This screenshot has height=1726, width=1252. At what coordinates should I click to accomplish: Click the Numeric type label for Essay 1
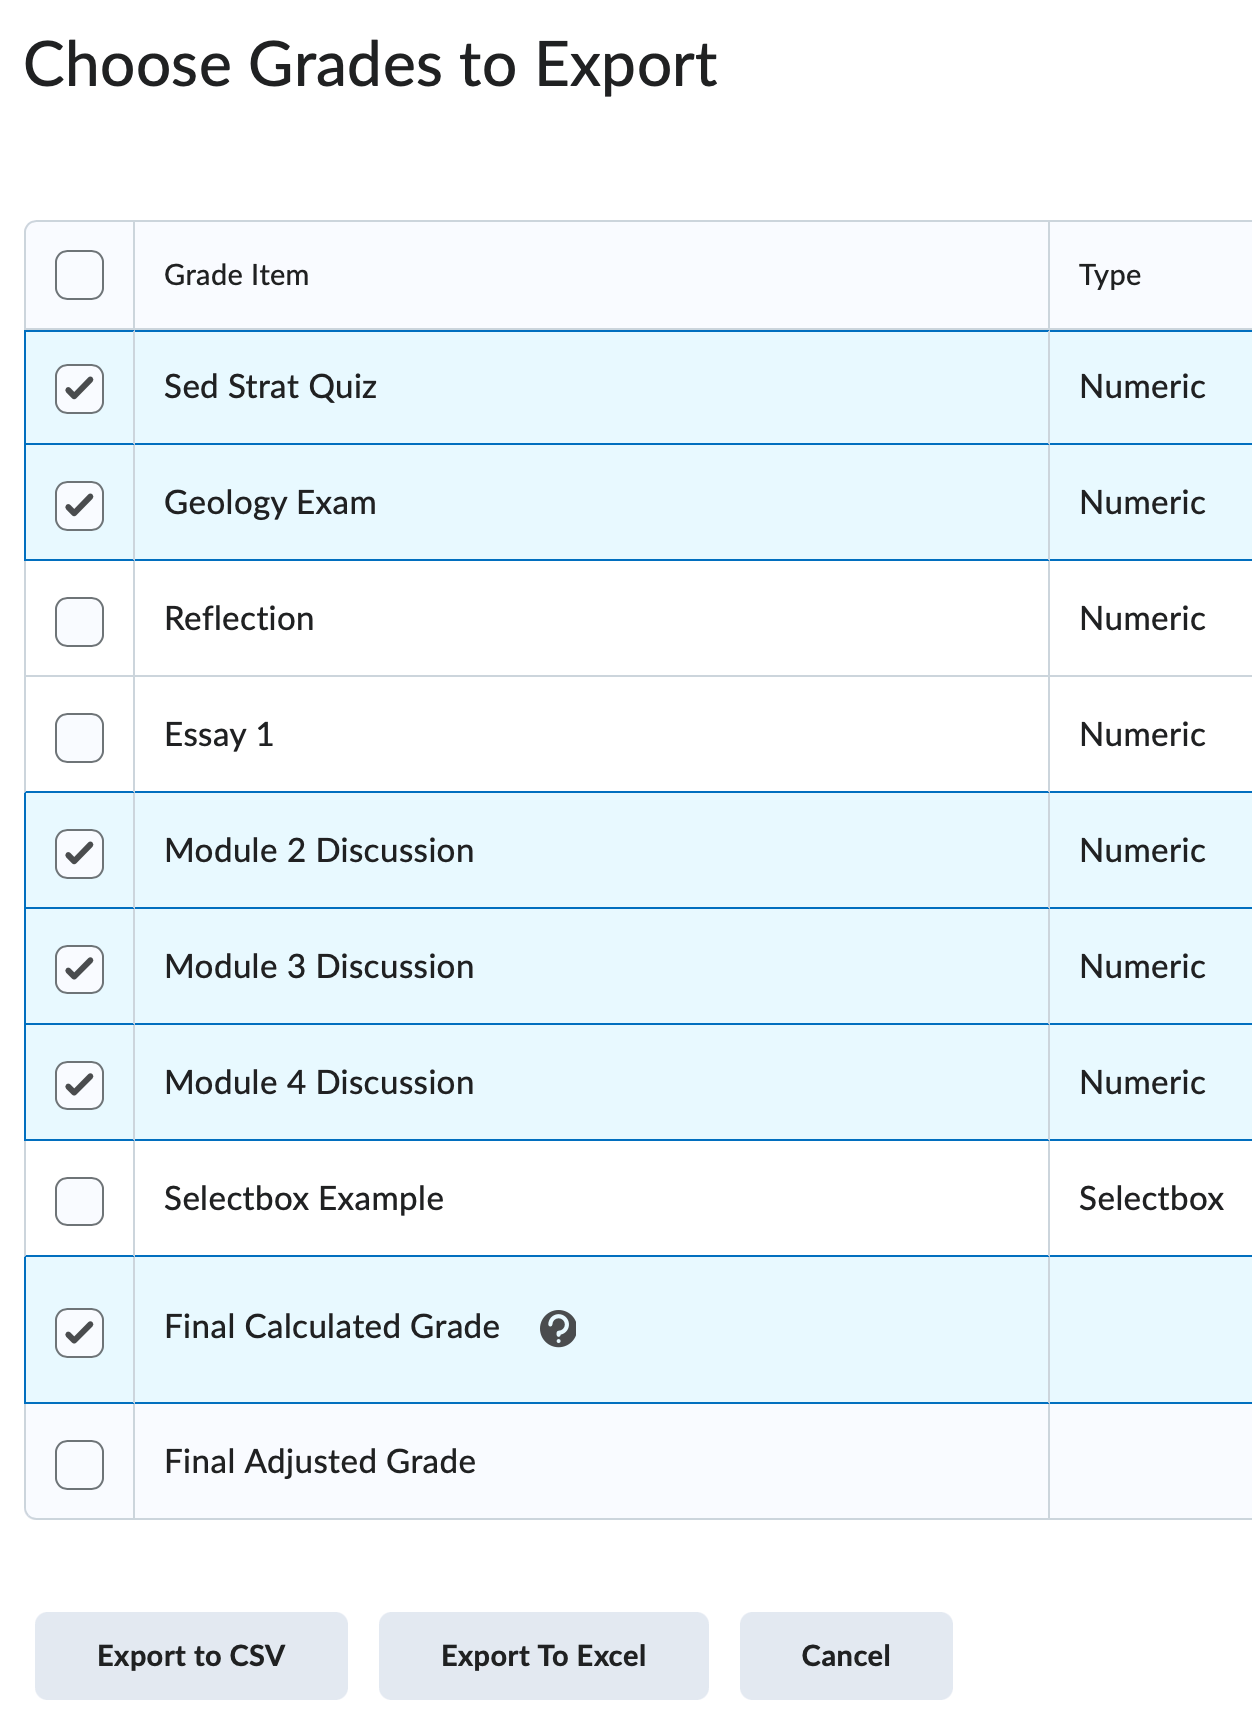click(1141, 736)
